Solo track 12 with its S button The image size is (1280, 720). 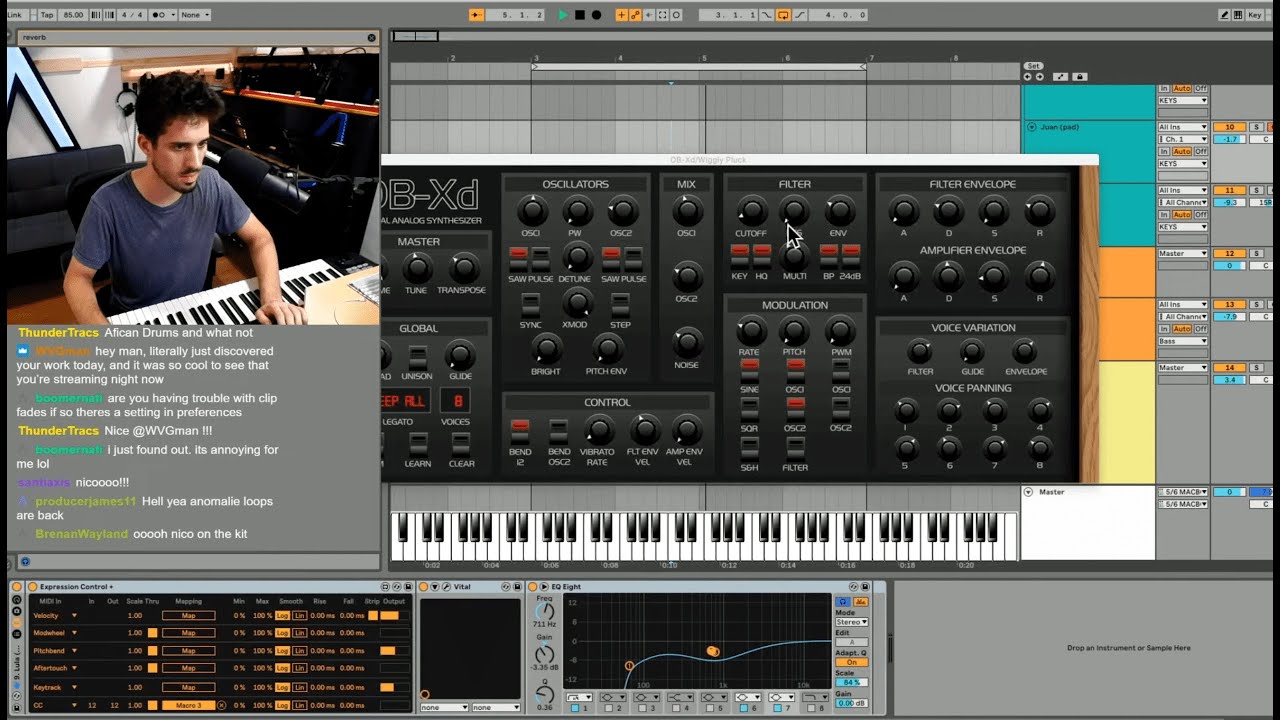tap(1256, 253)
